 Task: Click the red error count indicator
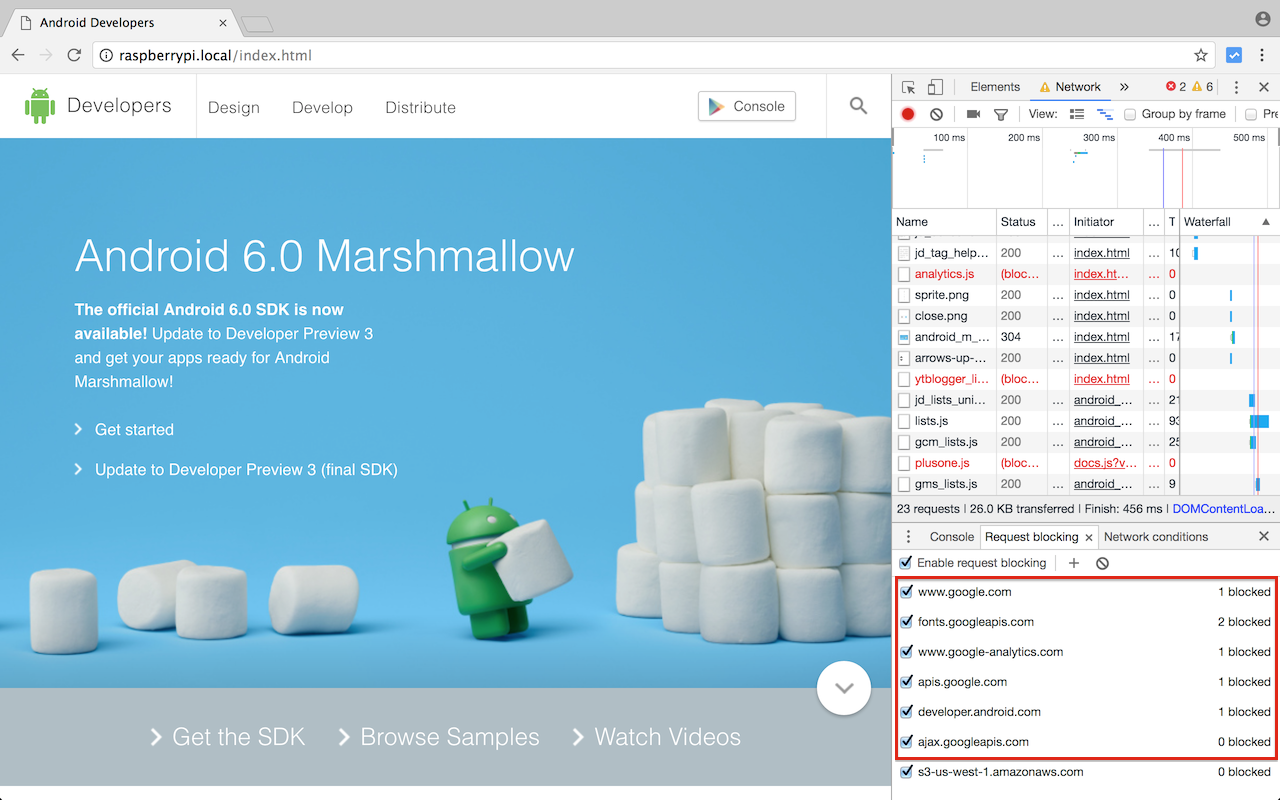click(x=1176, y=87)
